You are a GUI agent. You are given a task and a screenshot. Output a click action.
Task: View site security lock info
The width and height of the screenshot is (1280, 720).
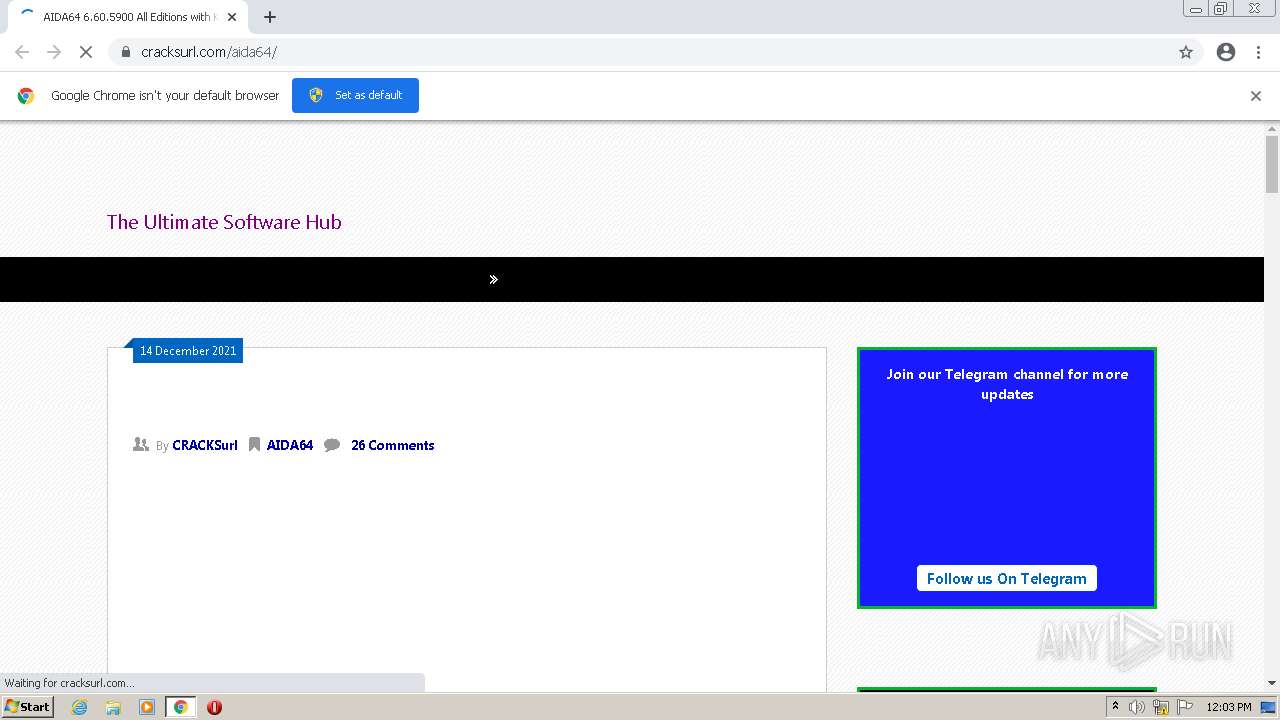pyautogui.click(x=126, y=52)
